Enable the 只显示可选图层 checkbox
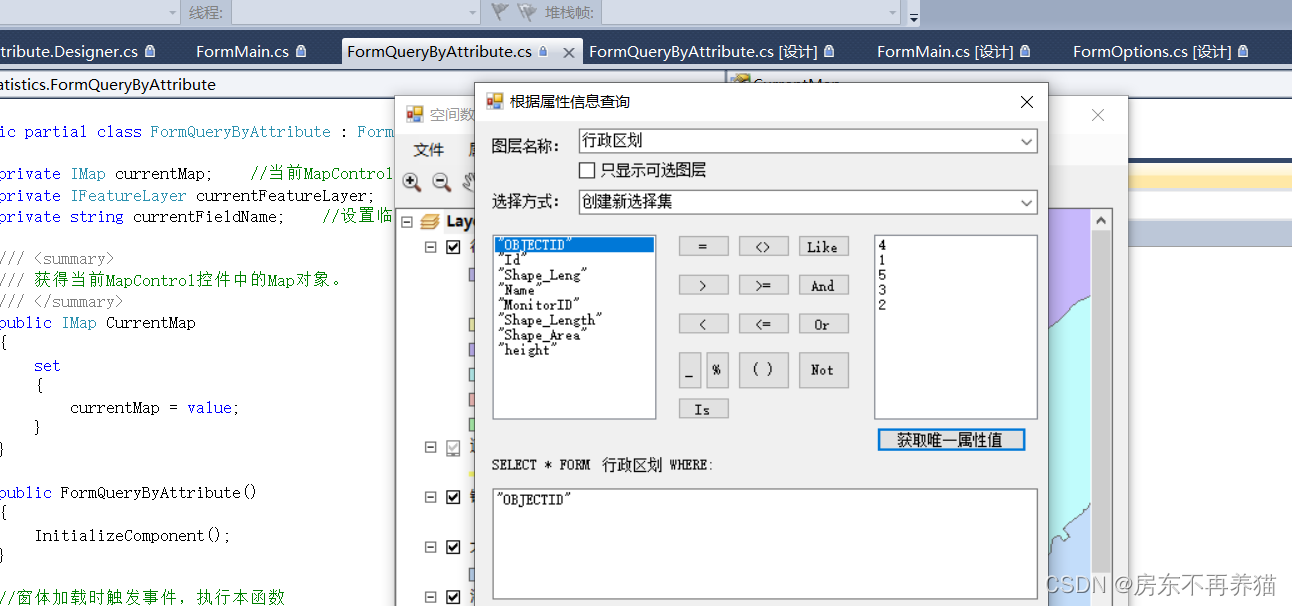Image resolution: width=1292 pixels, height=606 pixels. click(588, 170)
